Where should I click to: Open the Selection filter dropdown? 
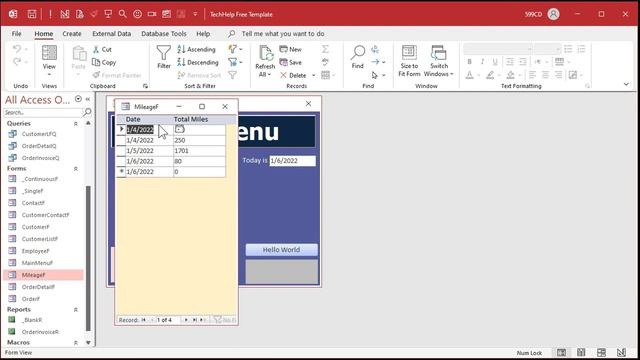[236, 49]
